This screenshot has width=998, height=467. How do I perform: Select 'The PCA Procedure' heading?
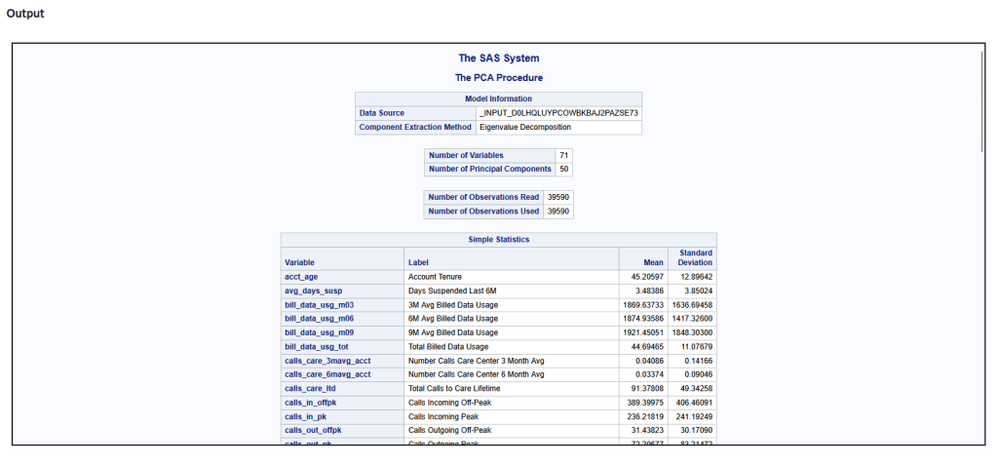[x=498, y=78]
